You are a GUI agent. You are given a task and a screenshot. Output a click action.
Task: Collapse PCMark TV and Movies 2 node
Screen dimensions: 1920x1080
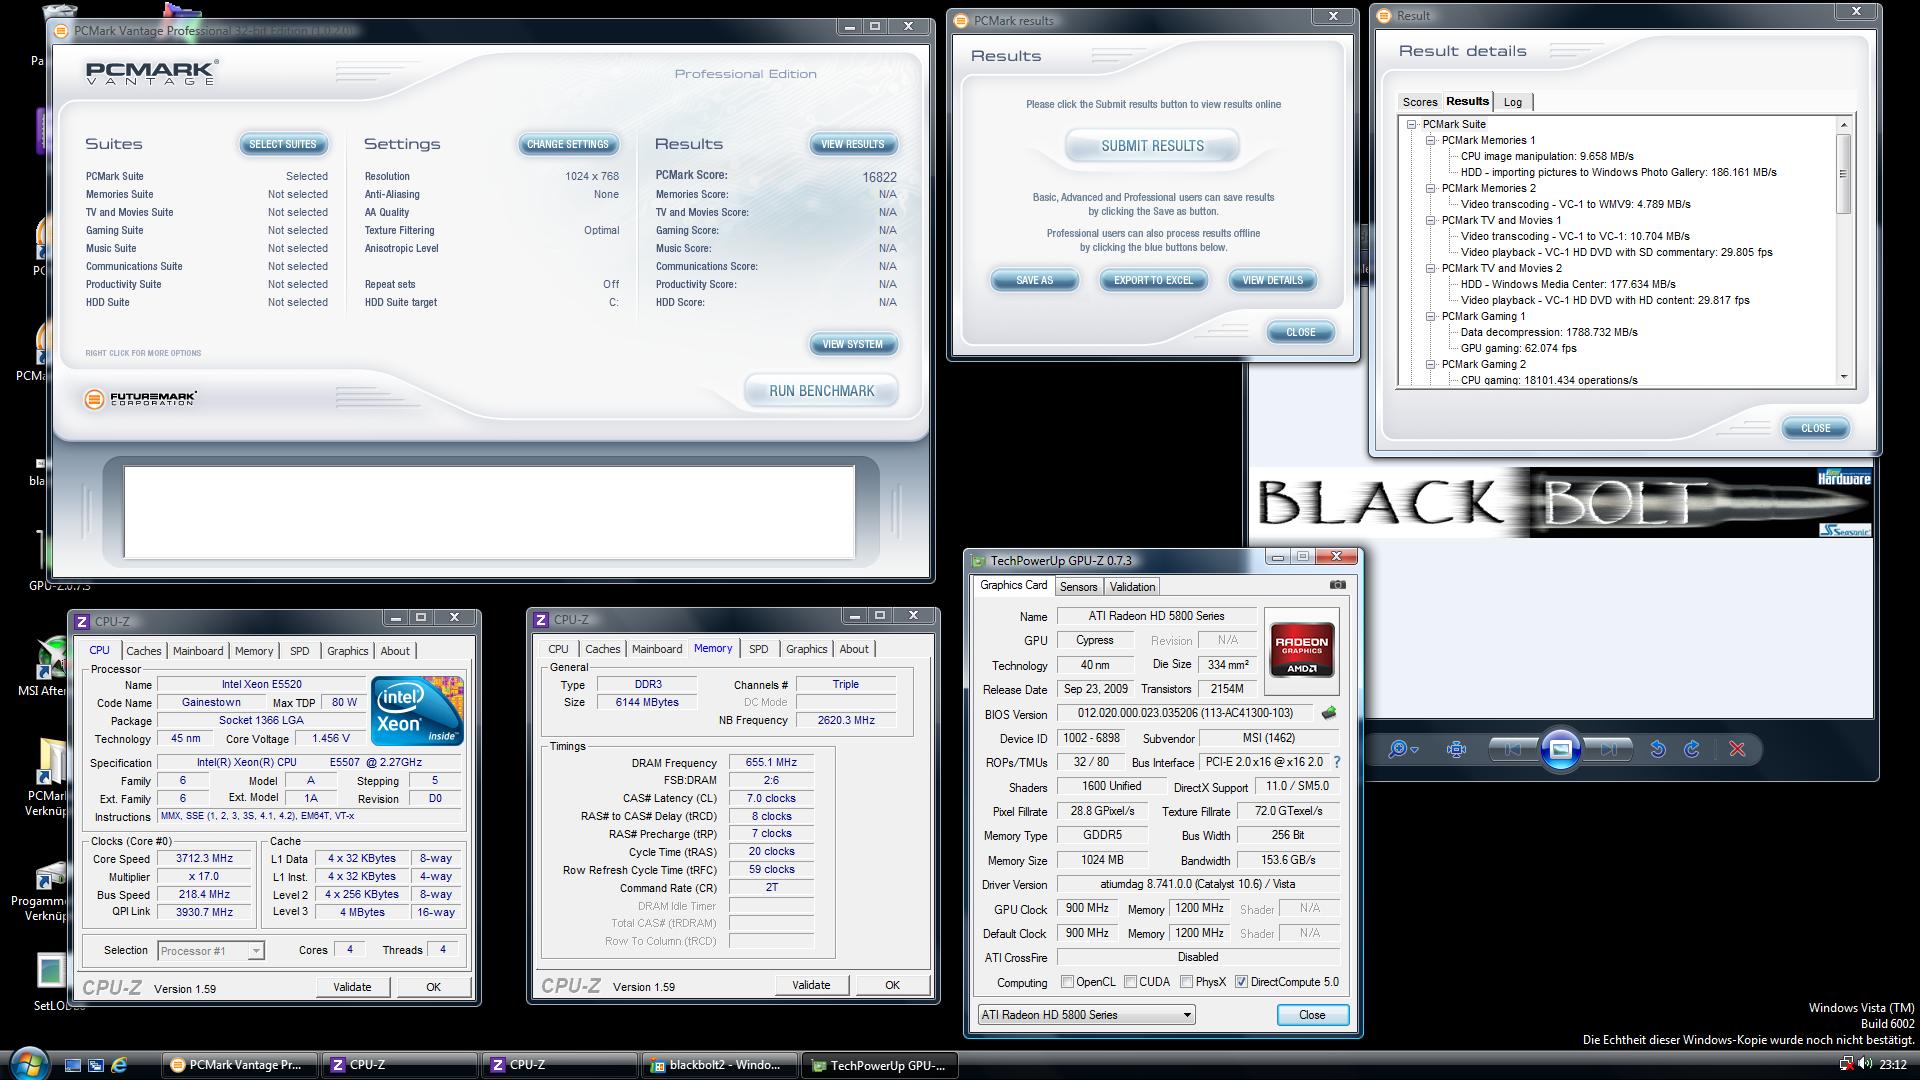1431,269
